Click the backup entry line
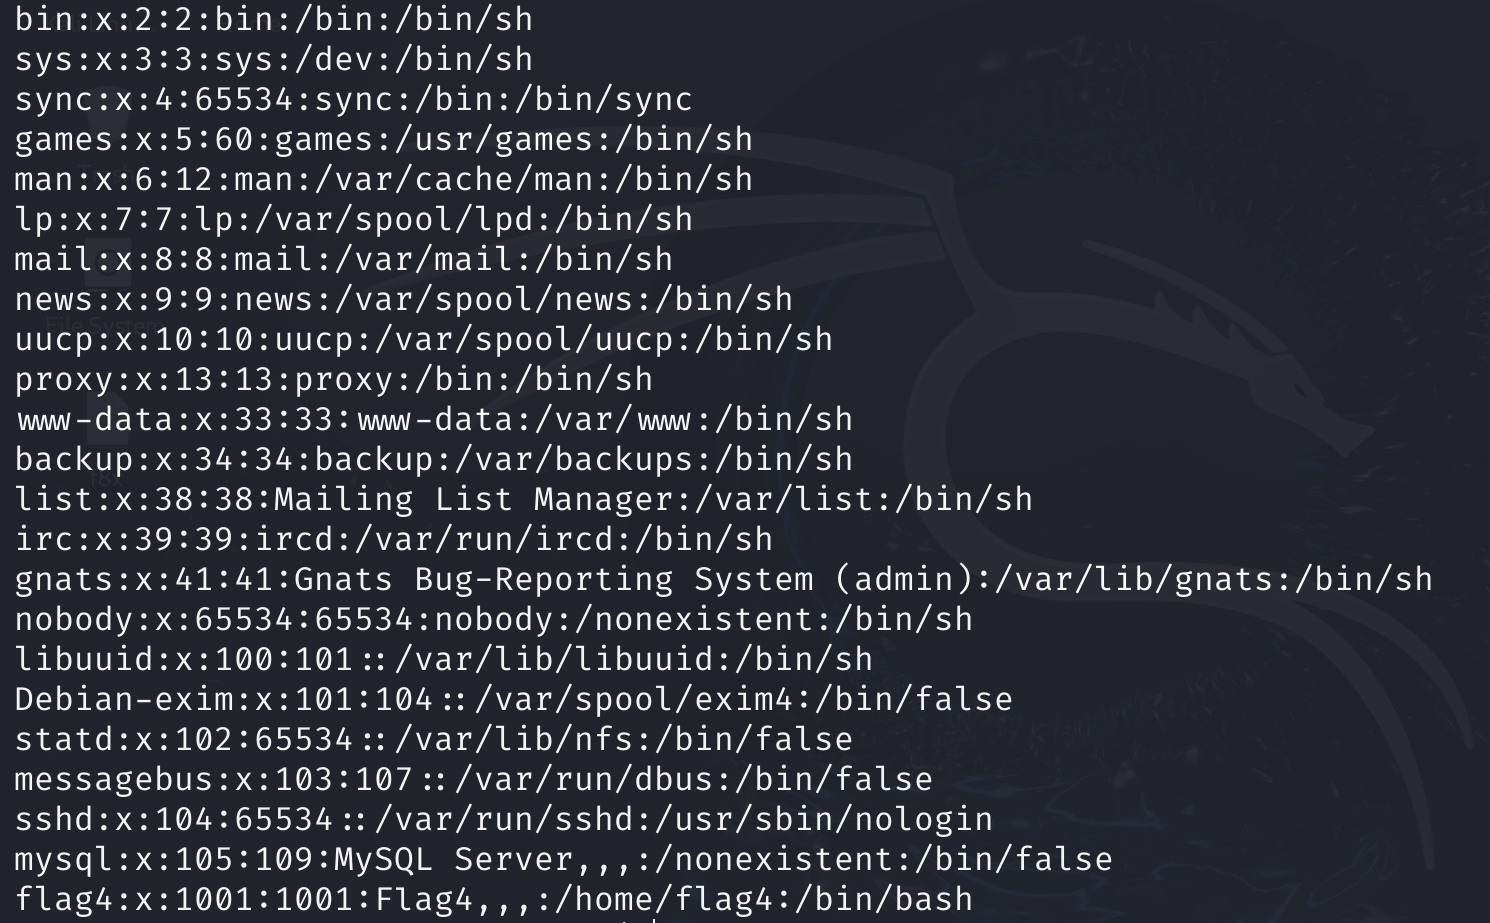The height and width of the screenshot is (923, 1490). tap(434, 459)
